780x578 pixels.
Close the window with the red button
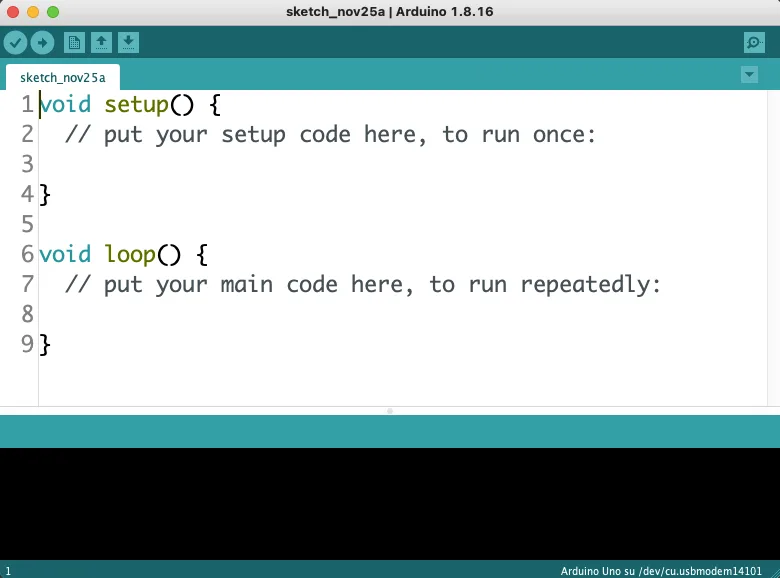point(13,12)
